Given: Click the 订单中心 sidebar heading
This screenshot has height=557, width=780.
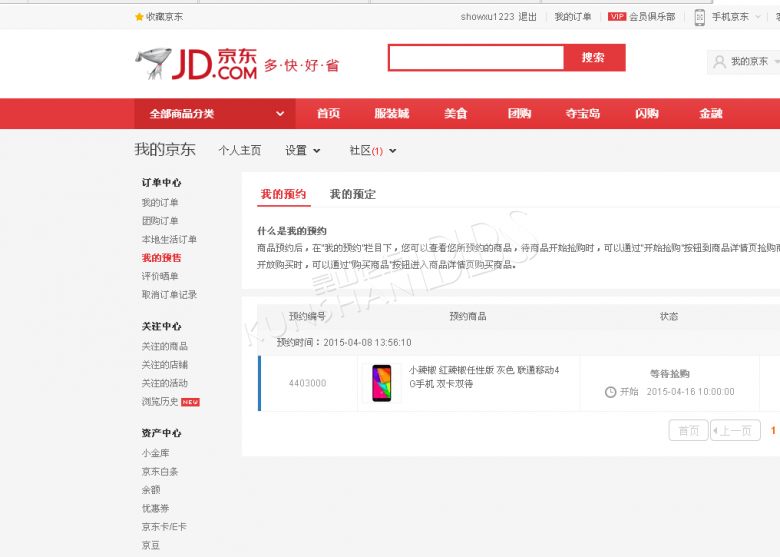Looking at the screenshot, I should pos(162,183).
